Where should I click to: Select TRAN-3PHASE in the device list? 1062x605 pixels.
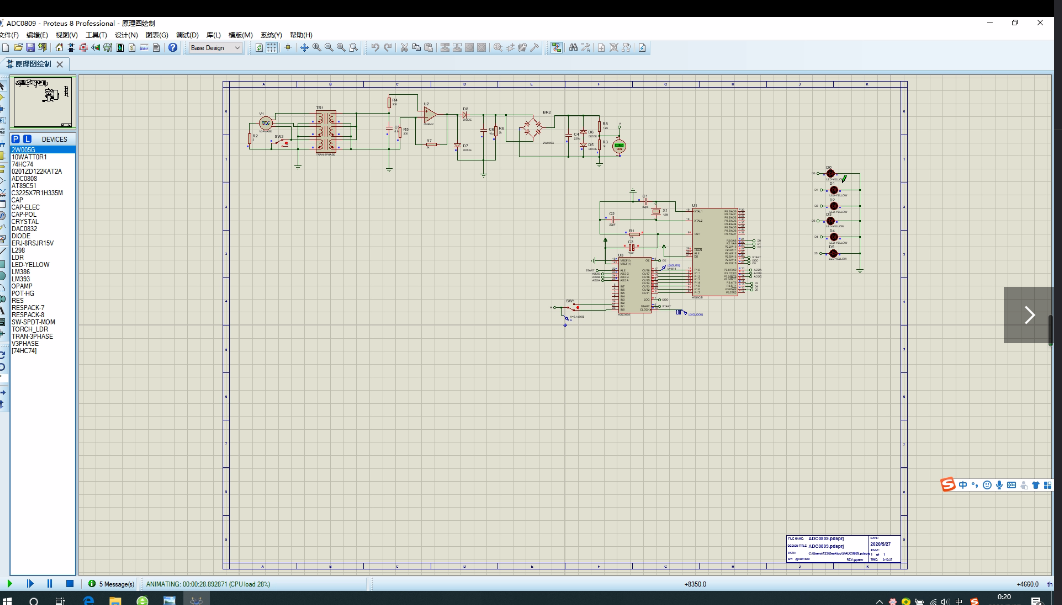pos(43,337)
